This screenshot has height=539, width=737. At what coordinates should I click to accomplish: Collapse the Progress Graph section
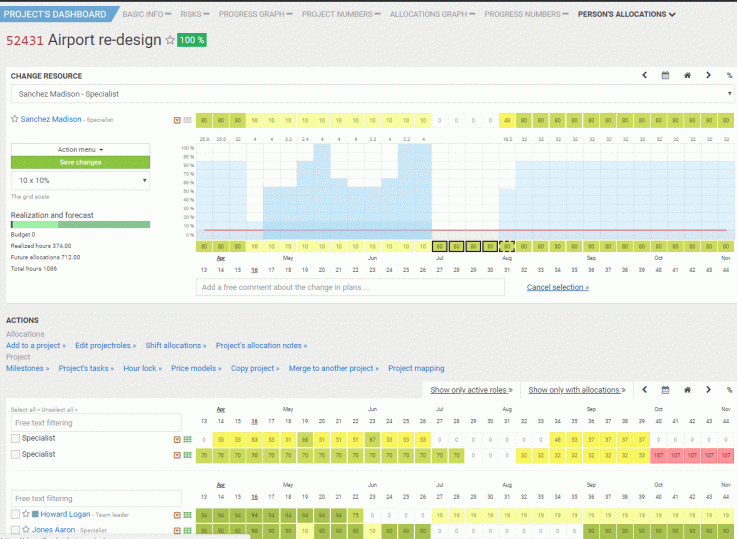point(255,14)
